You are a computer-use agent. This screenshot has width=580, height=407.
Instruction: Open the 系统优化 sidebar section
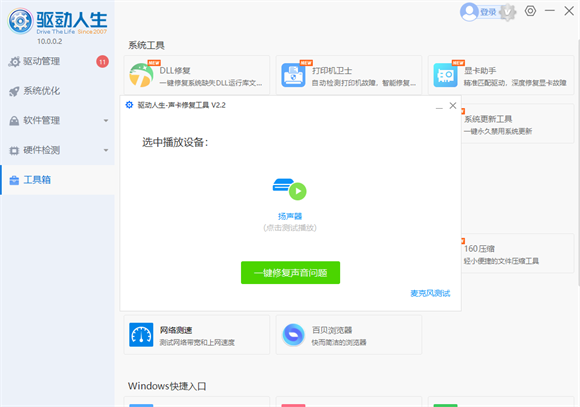tap(57, 91)
